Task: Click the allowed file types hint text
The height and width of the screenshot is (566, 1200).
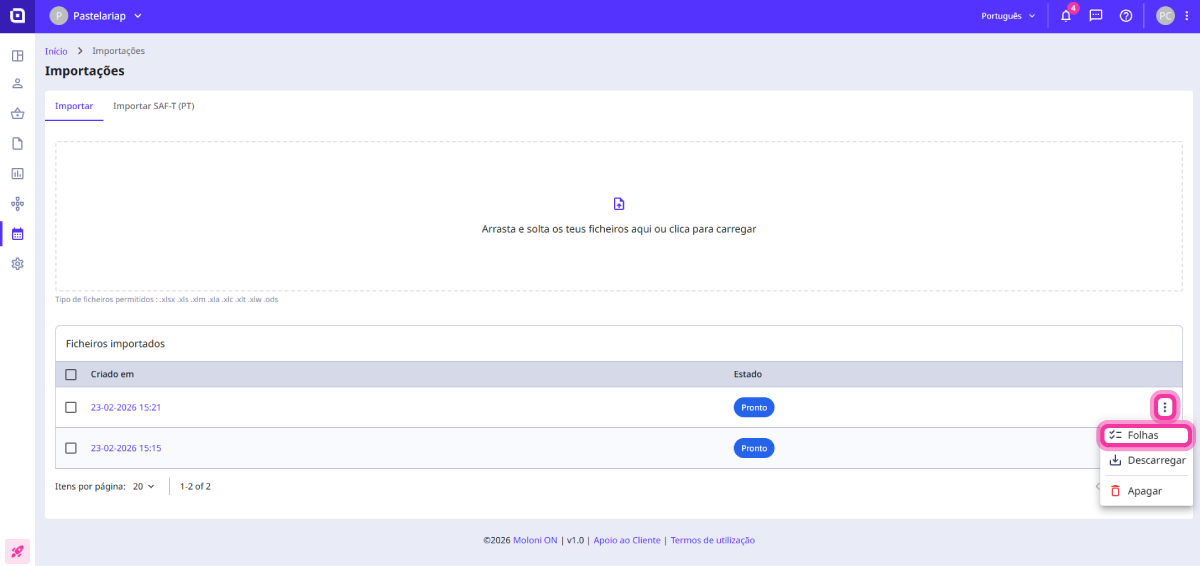Action: pyautogui.click(x=167, y=299)
